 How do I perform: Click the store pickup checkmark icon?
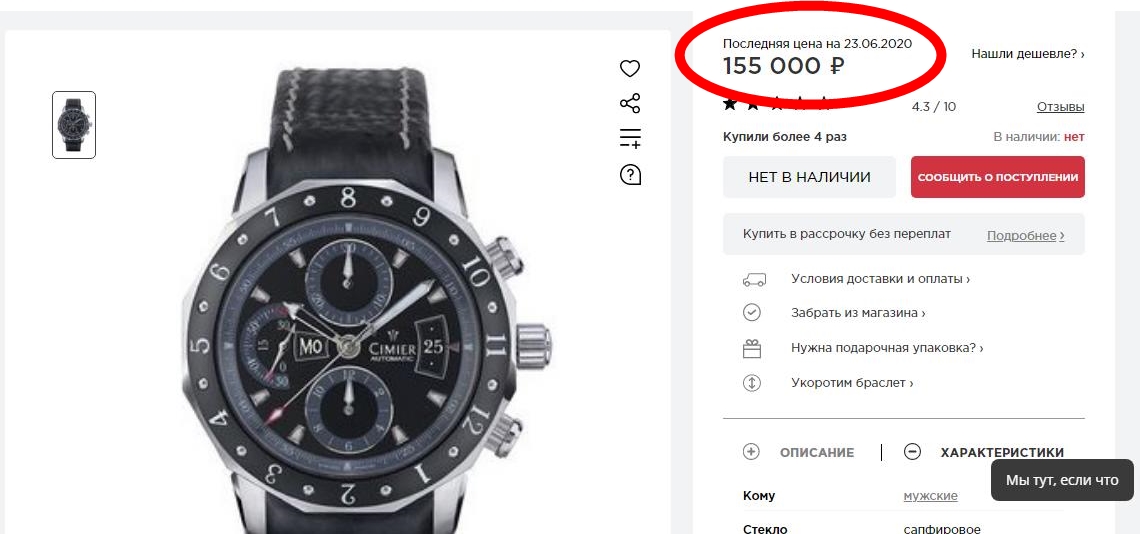pyautogui.click(x=753, y=313)
